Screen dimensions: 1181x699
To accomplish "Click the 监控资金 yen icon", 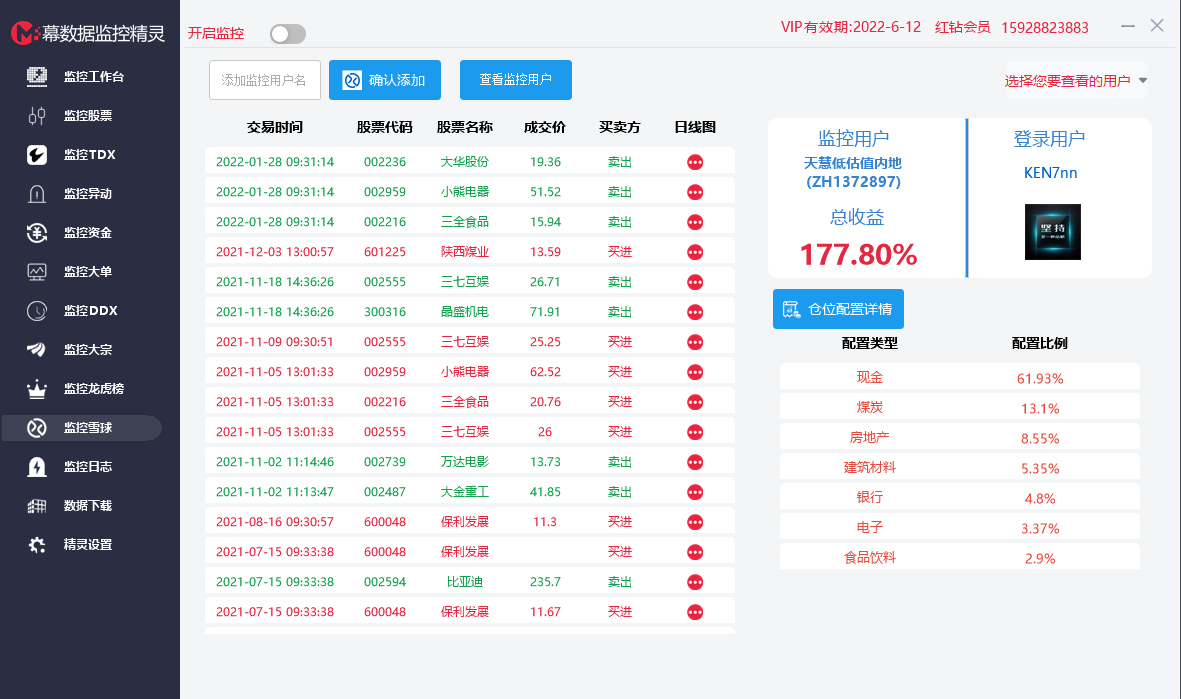I will pos(36,233).
